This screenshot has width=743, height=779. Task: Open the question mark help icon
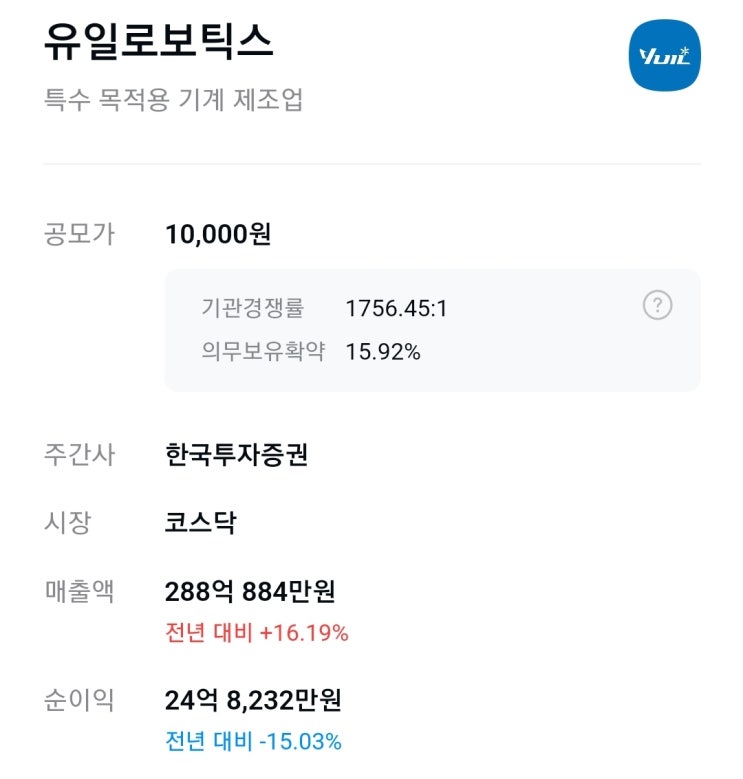click(x=657, y=306)
